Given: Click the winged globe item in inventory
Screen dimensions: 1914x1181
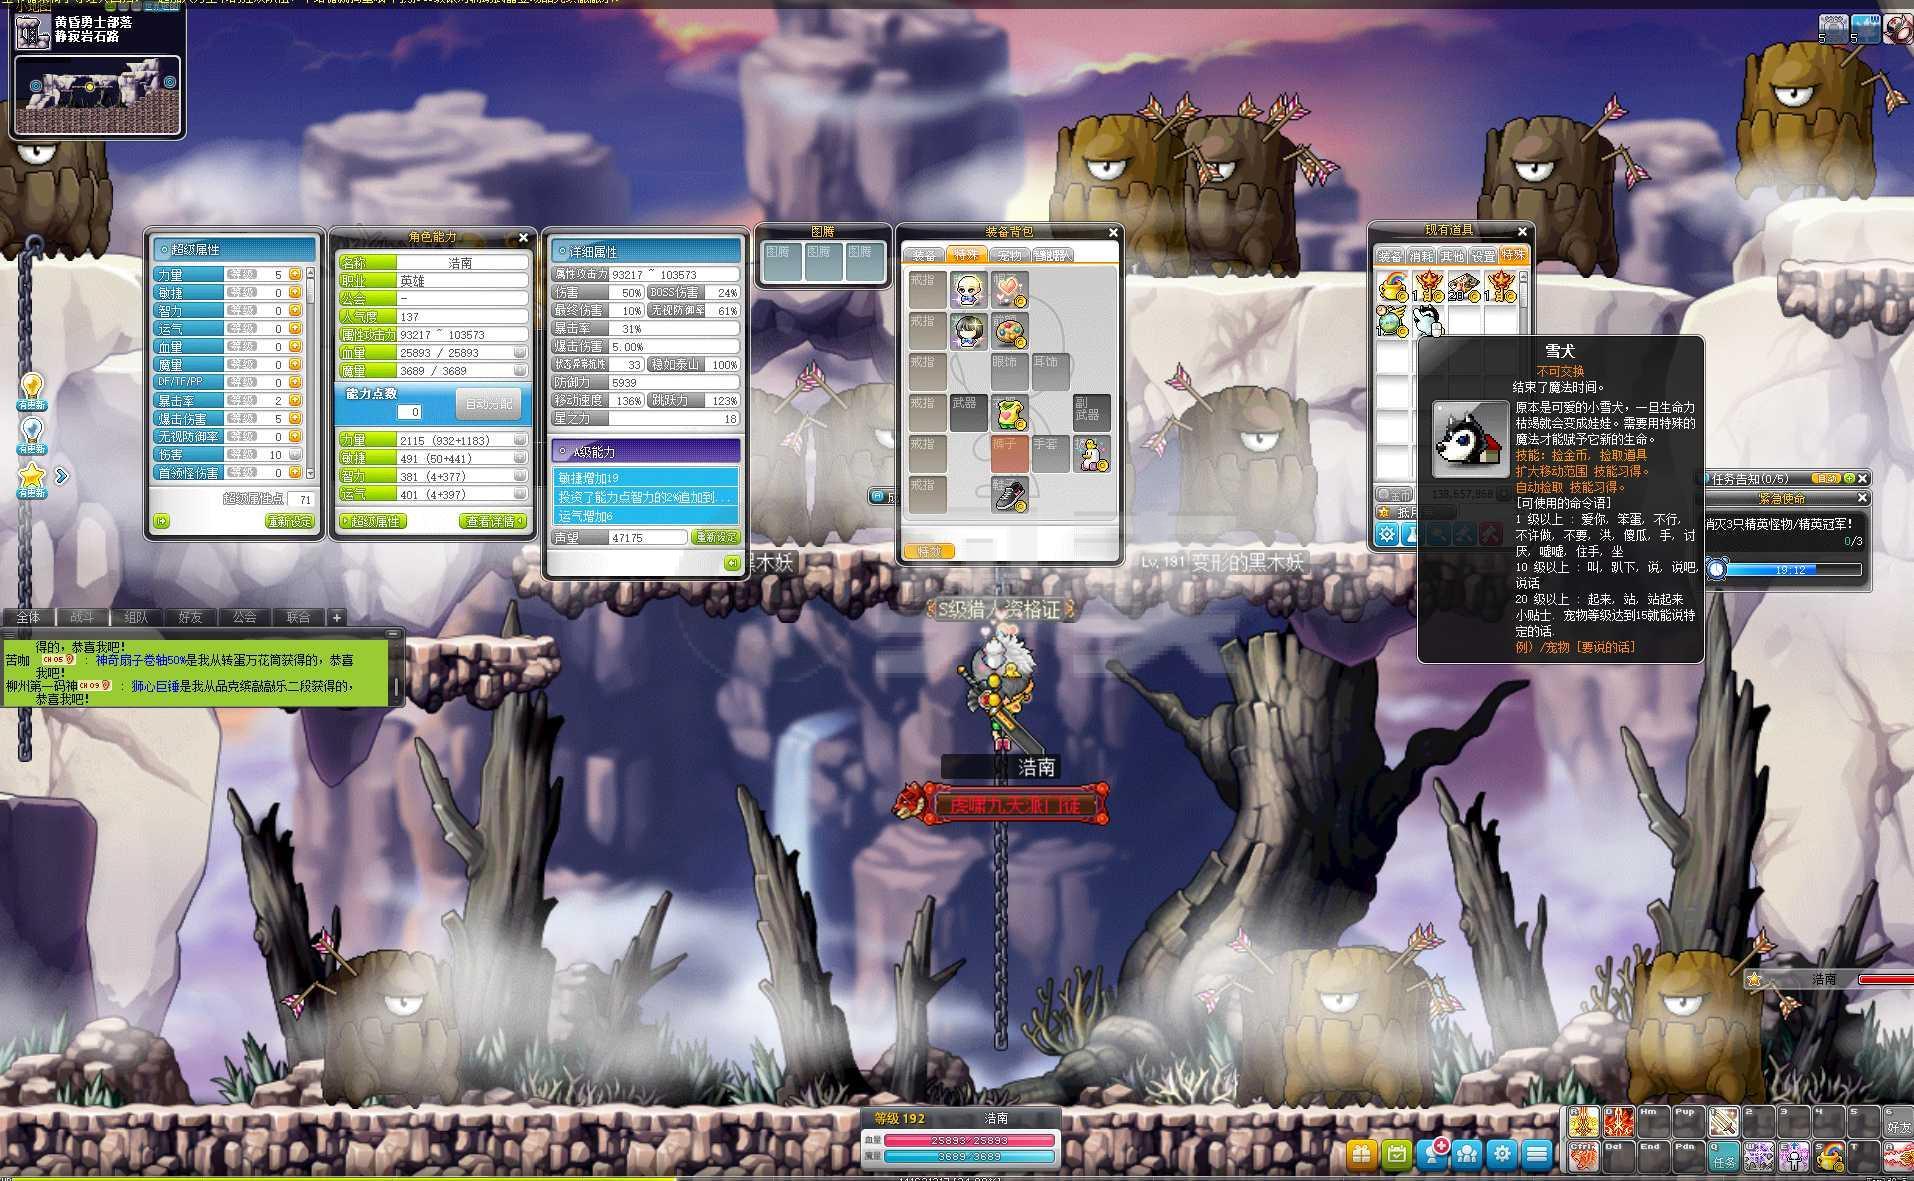Looking at the screenshot, I should (x=1392, y=322).
